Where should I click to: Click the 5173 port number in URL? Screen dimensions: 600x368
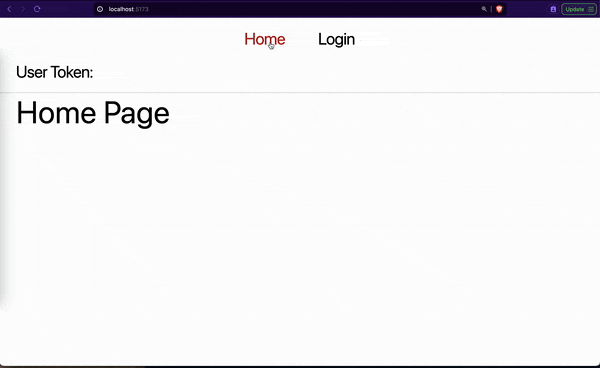pos(142,9)
